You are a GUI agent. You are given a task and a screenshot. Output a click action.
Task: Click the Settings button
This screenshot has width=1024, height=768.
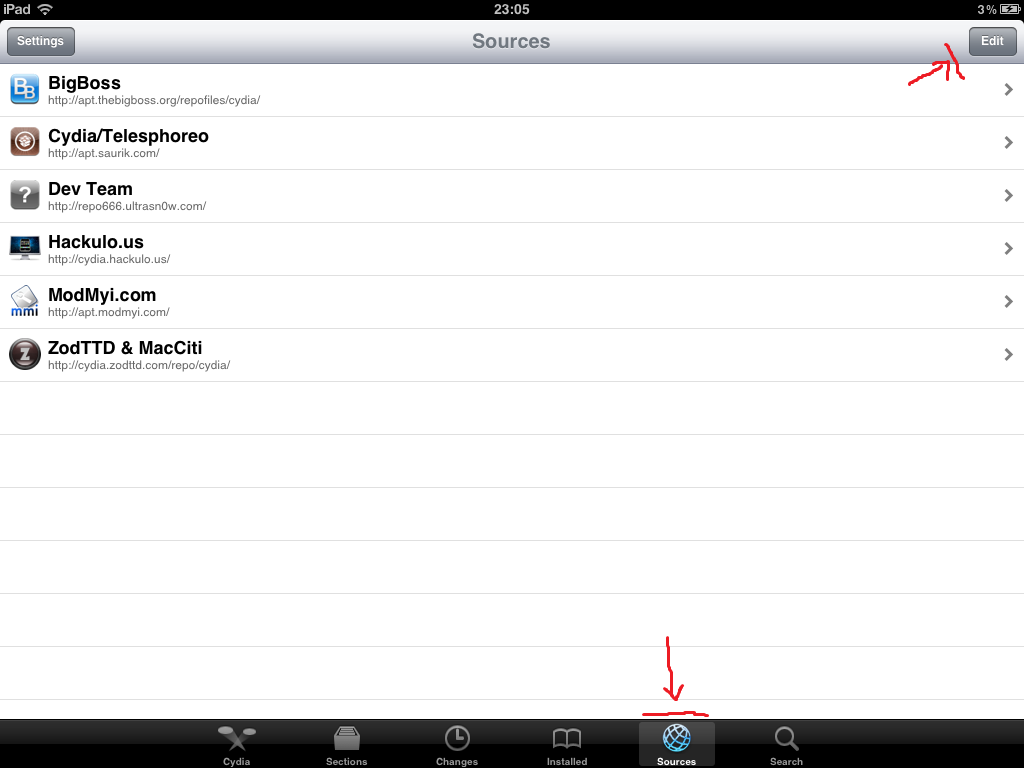pyautogui.click(x=40, y=41)
